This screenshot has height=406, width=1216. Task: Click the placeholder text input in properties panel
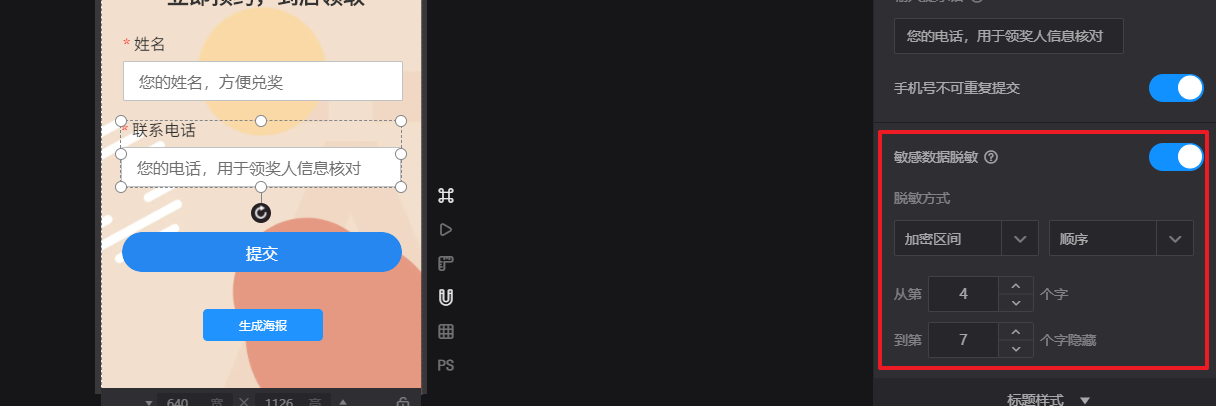[x=1009, y=36]
